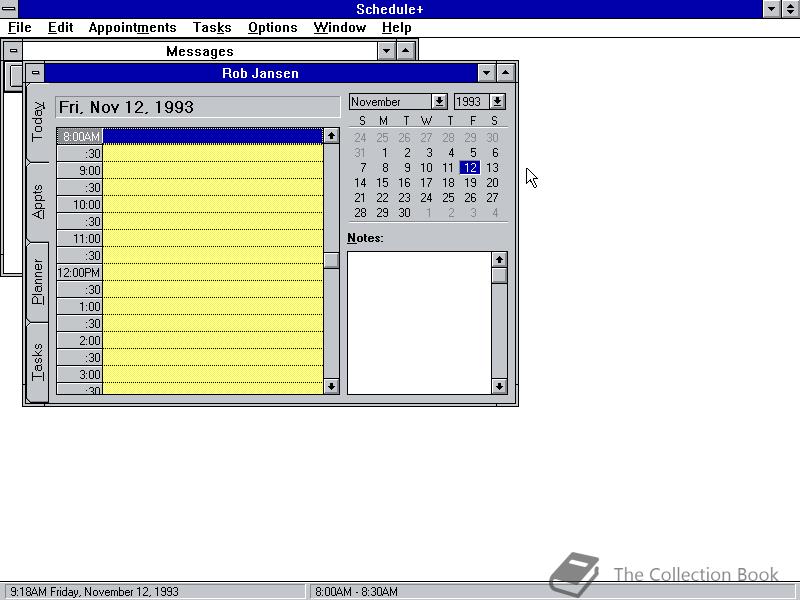The image size is (800, 600).
Task: Minimize the Messages window
Action: tap(386, 51)
